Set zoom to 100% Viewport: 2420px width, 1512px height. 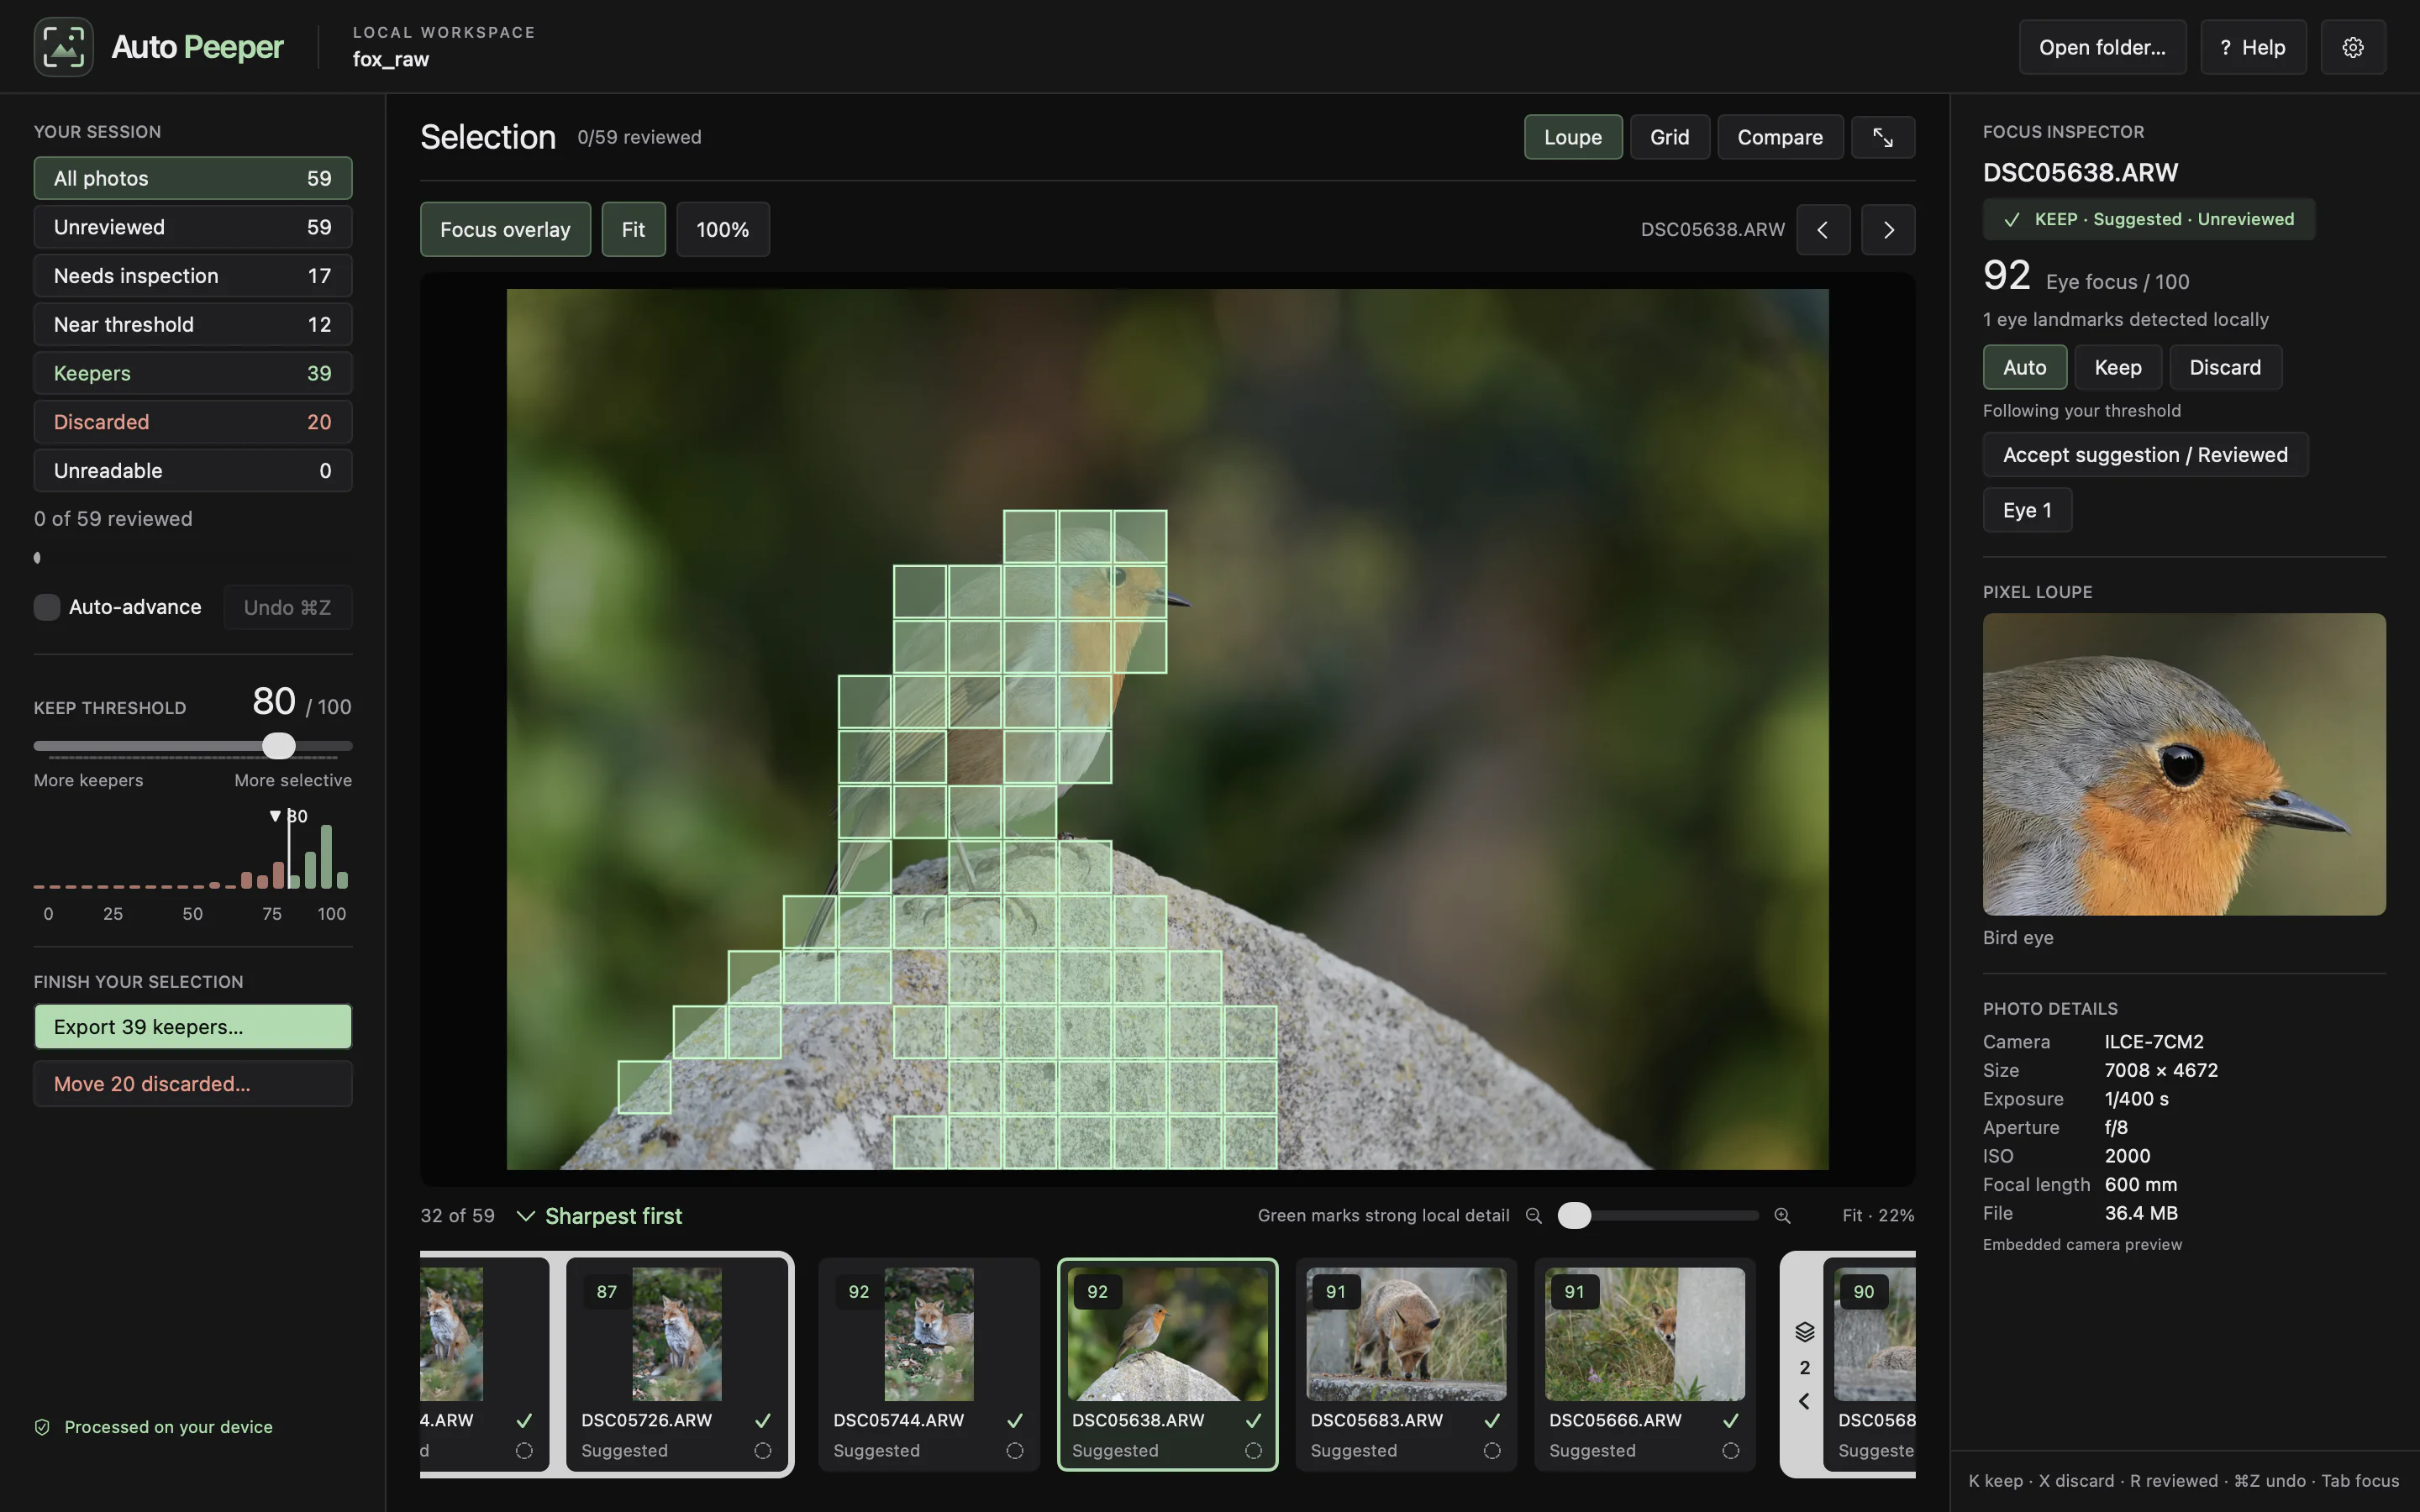pyautogui.click(x=722, y=229)
